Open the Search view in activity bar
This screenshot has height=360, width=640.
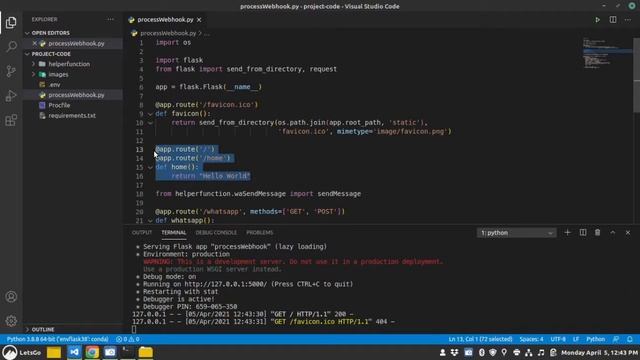tap(11, 46)
